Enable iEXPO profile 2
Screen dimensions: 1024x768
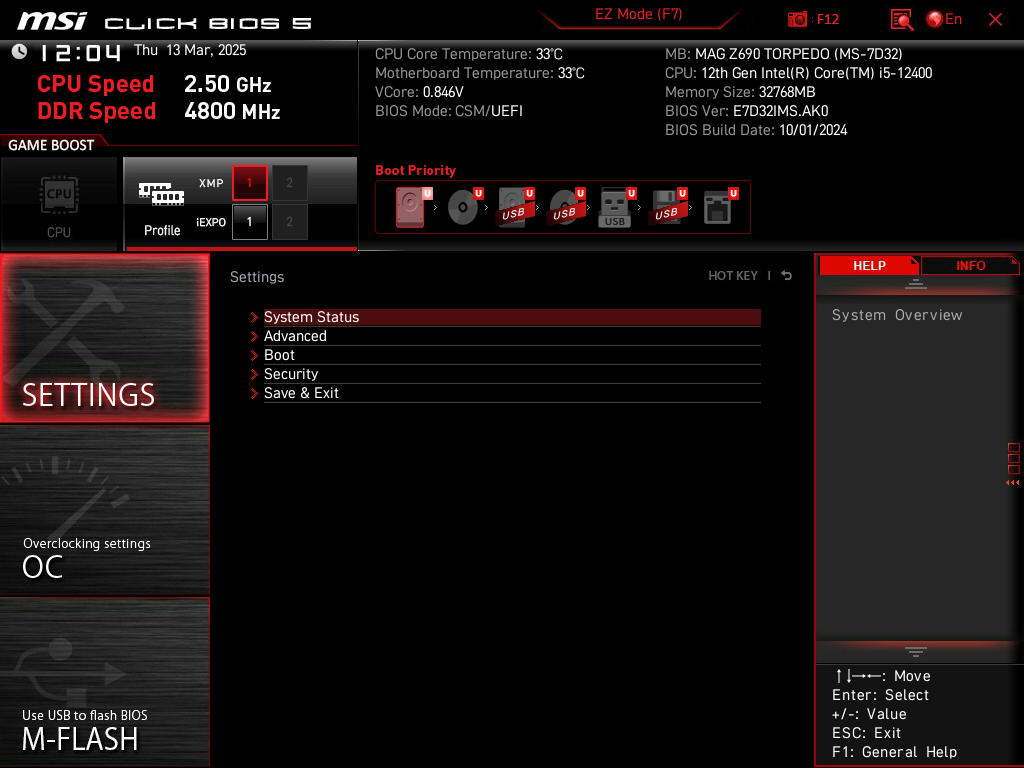[289, 222]
